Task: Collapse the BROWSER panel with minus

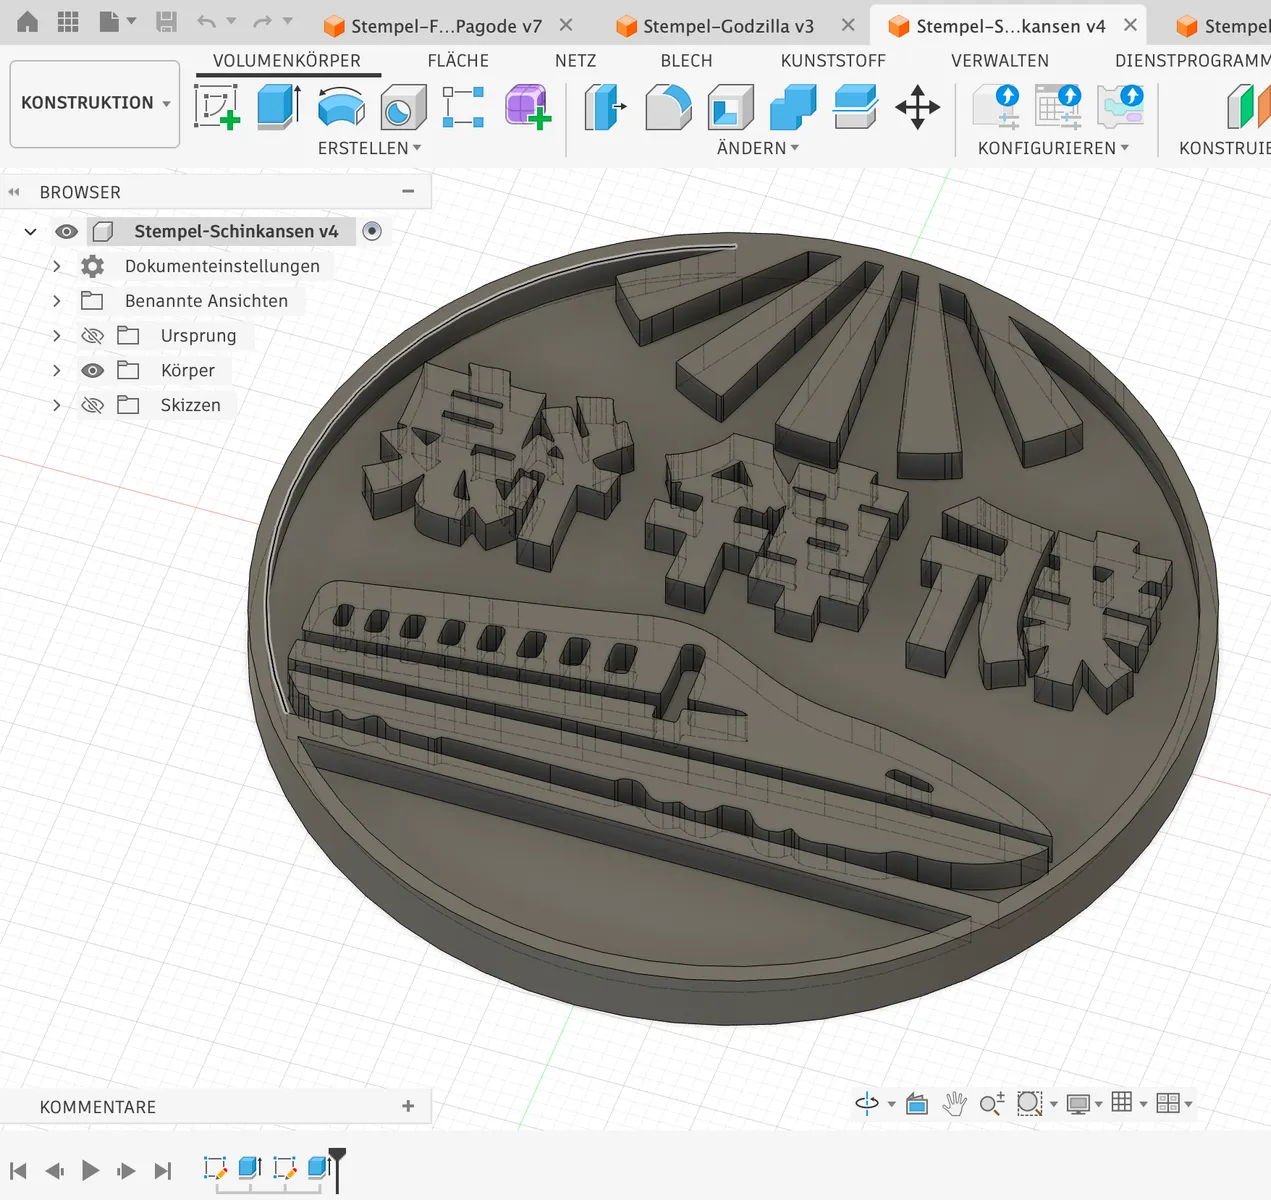Action: coord(408,191)
